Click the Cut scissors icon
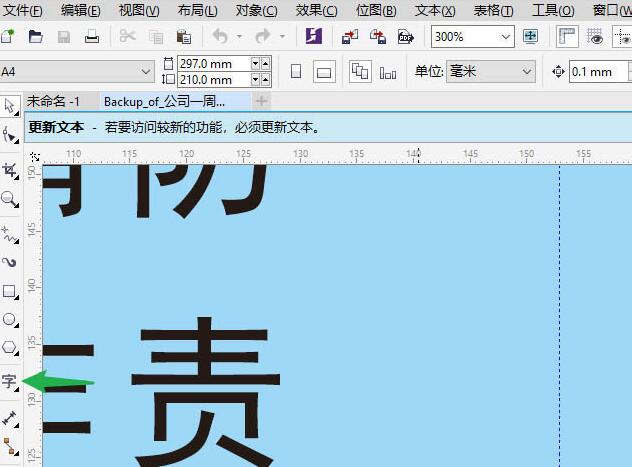Screen dimensions: 632x467 click(127, 37)
